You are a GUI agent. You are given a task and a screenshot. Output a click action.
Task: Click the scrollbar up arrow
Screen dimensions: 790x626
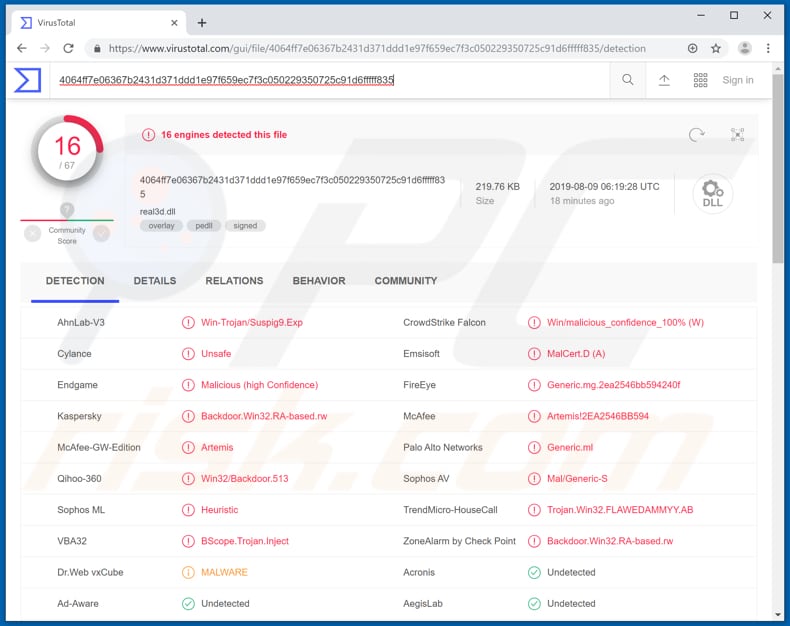pyautogui.click(x=778, y=68)
